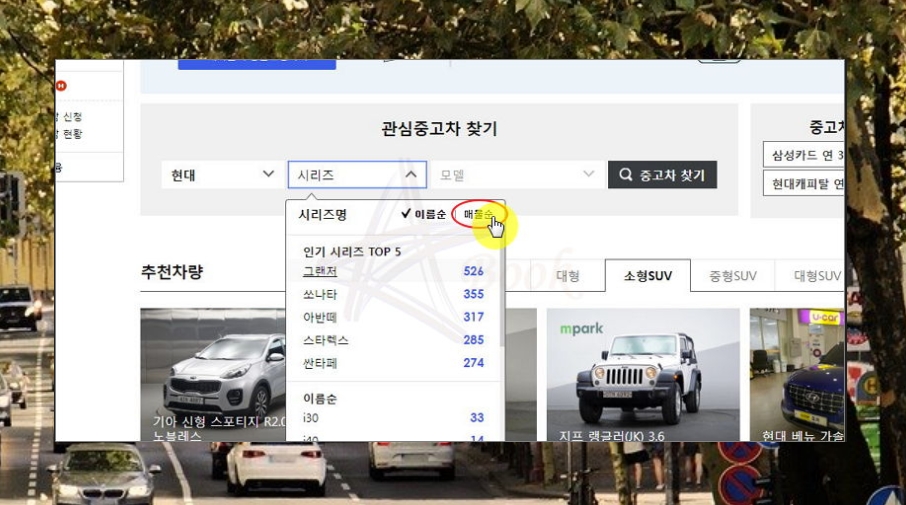Click the checkmark icon beside 이름순
The height and width of the screenshot is (505, 906).
tap(406, 214)
